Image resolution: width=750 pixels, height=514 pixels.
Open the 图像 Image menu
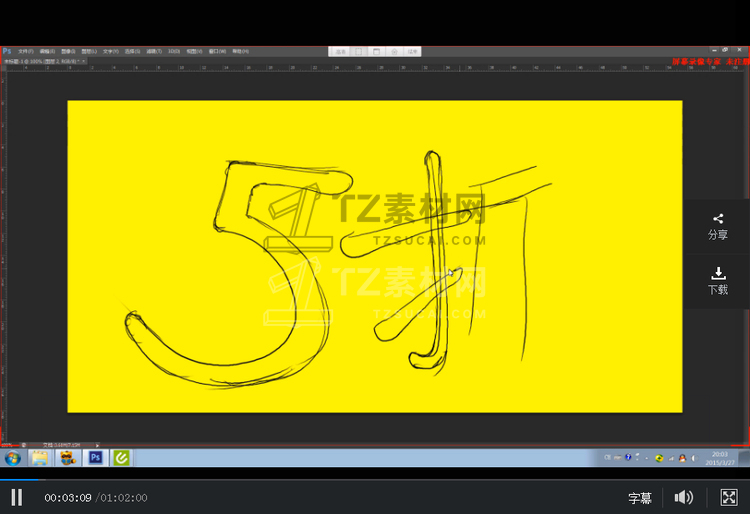[x=68, y=51]
